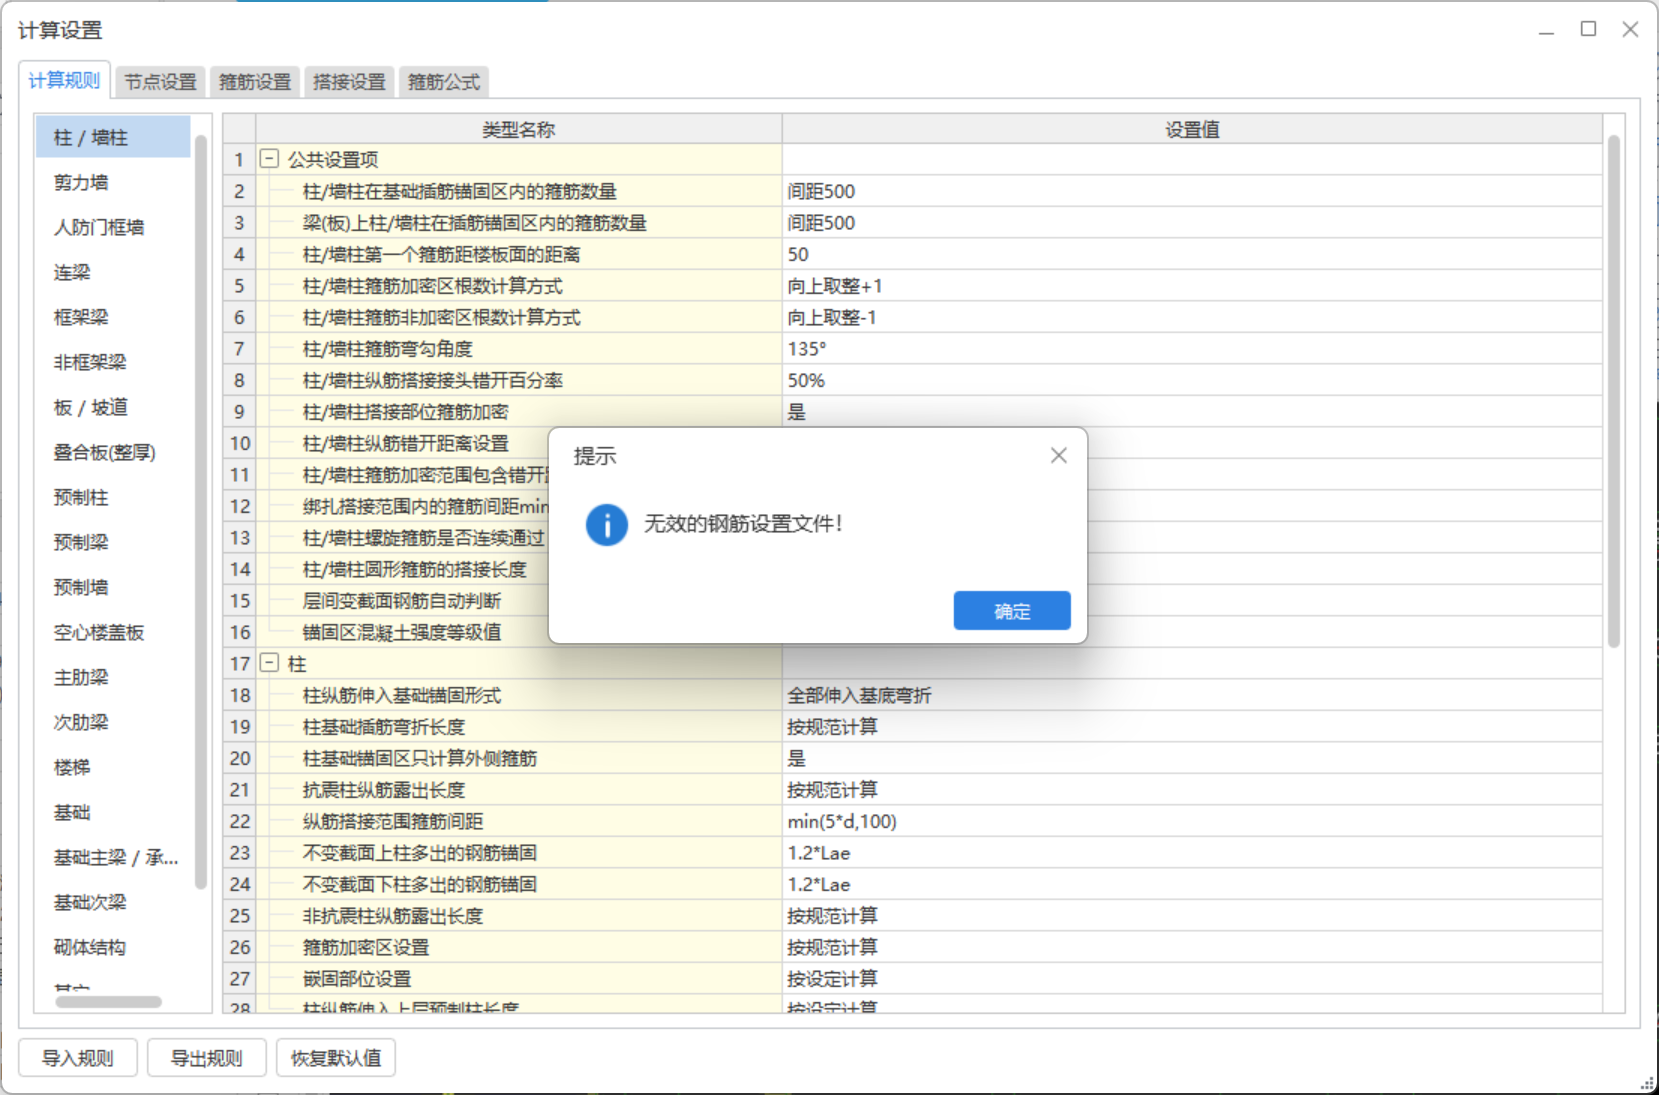Viewport: 1659px width, 1095px height.
Task: Select the 柱/墙柱纵筋搭接接头错开百分率 row name
Action: pyautogui.click(x=433, y=380)
